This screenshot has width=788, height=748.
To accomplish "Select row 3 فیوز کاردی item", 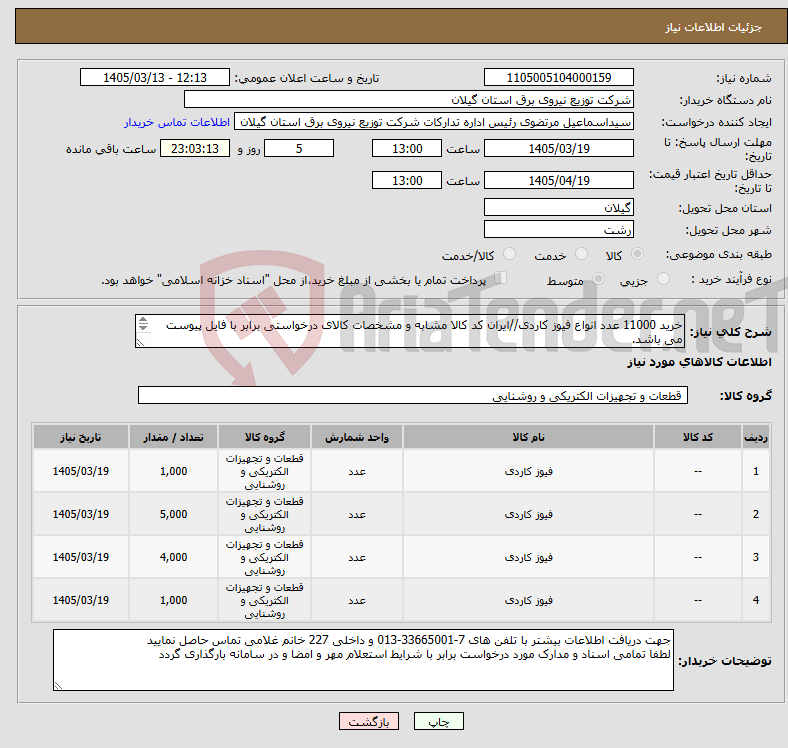I will 528,557.
